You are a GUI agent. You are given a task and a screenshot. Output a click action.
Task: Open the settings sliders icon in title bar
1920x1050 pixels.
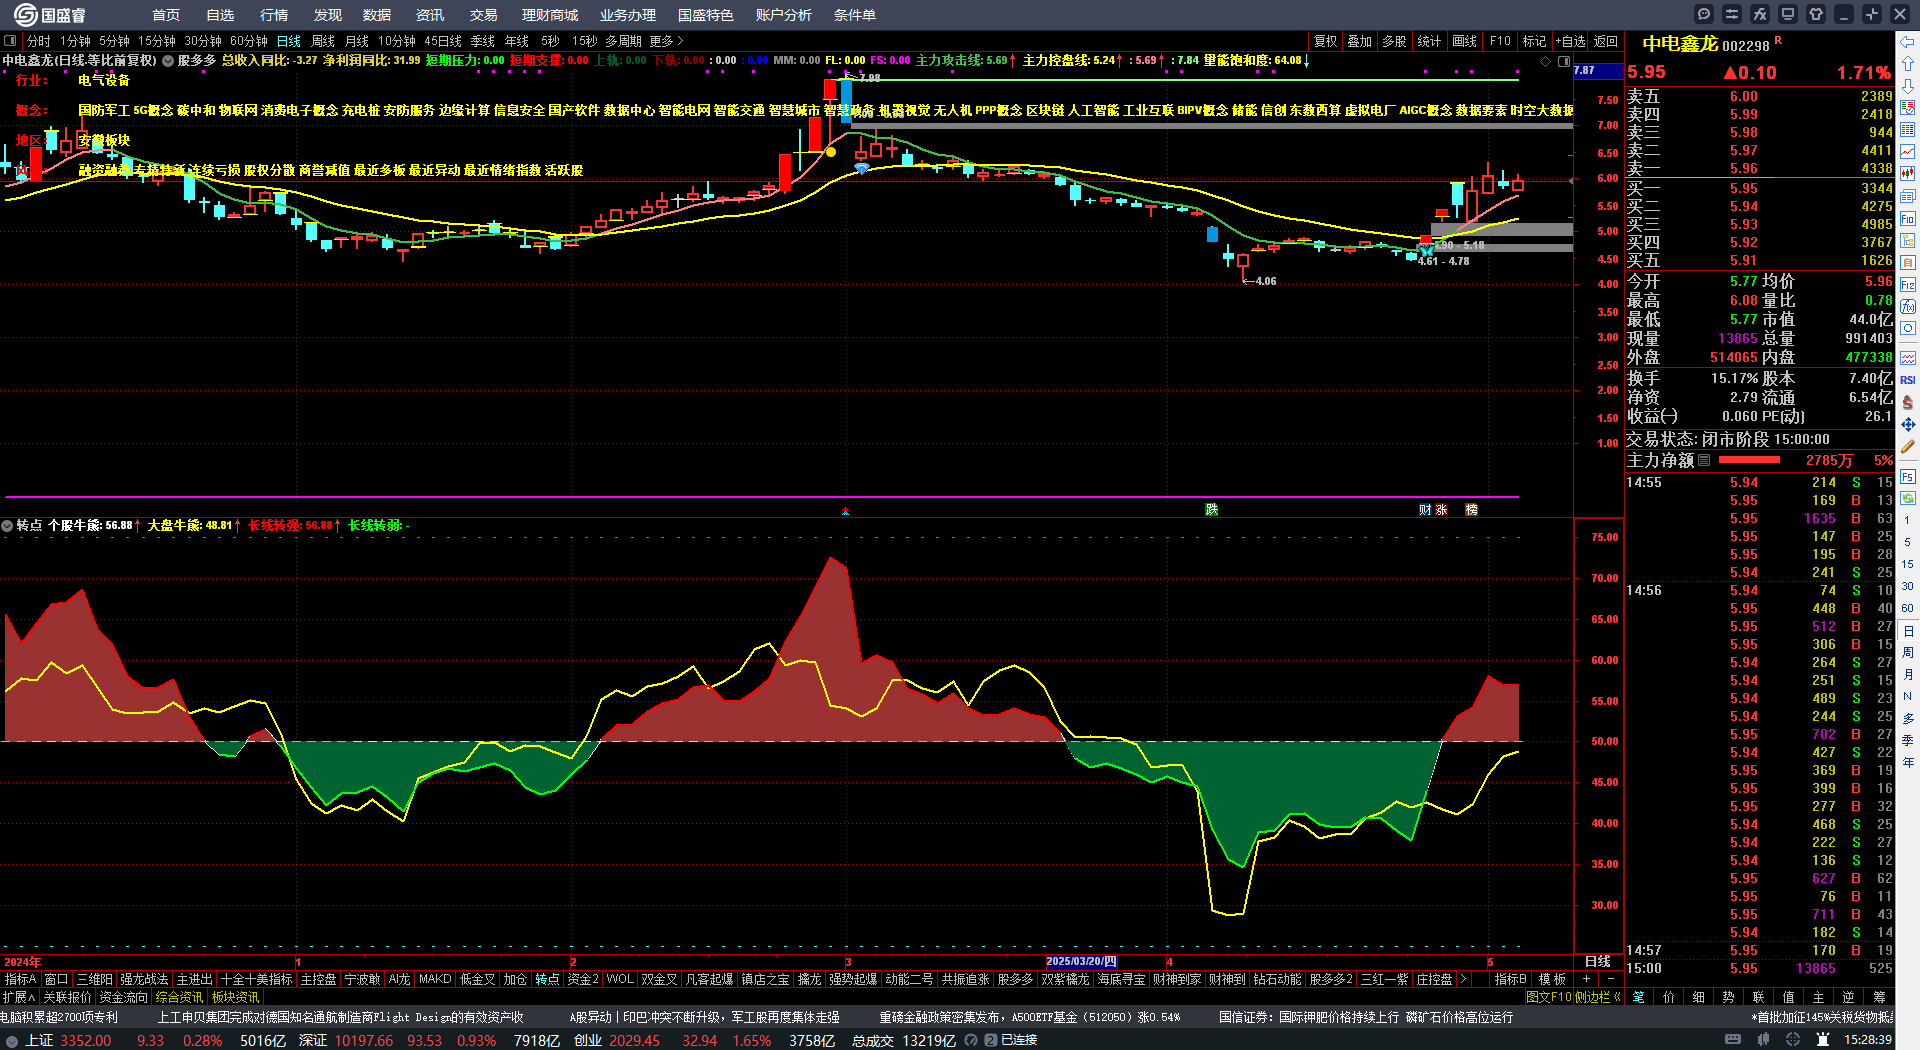pos(1732,14)
